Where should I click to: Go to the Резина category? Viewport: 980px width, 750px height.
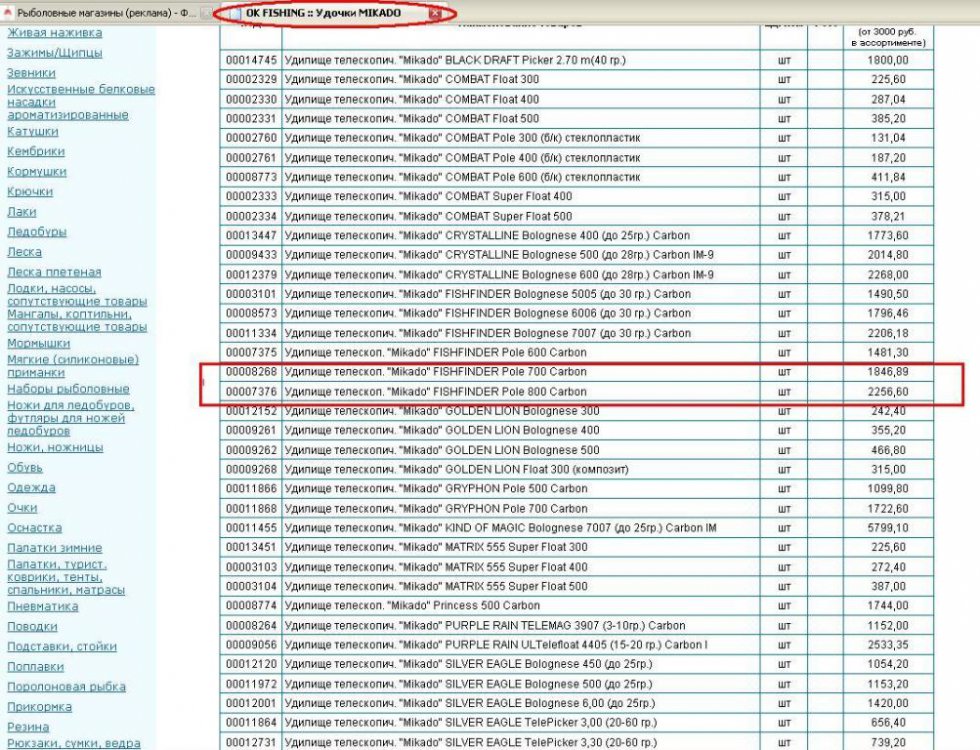click(28, 727)
